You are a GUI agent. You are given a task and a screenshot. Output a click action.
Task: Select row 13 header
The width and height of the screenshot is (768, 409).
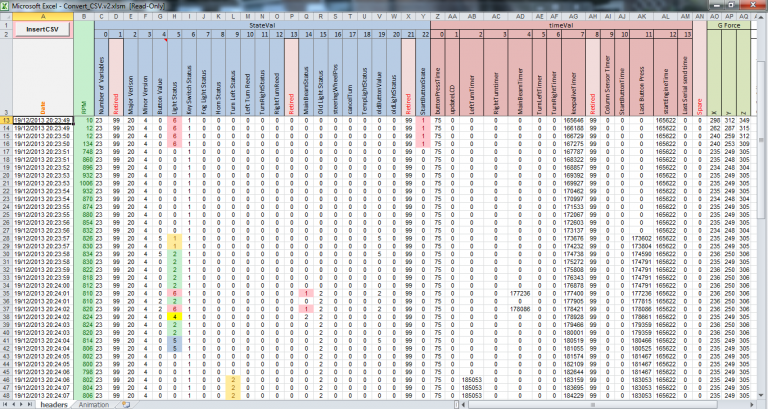click(6, 120)
